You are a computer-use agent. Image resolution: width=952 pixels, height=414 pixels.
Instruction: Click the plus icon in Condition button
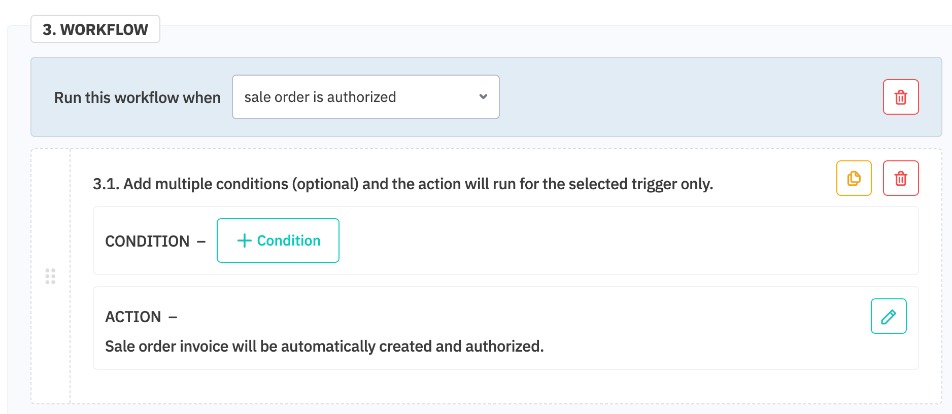coord(244,241)
